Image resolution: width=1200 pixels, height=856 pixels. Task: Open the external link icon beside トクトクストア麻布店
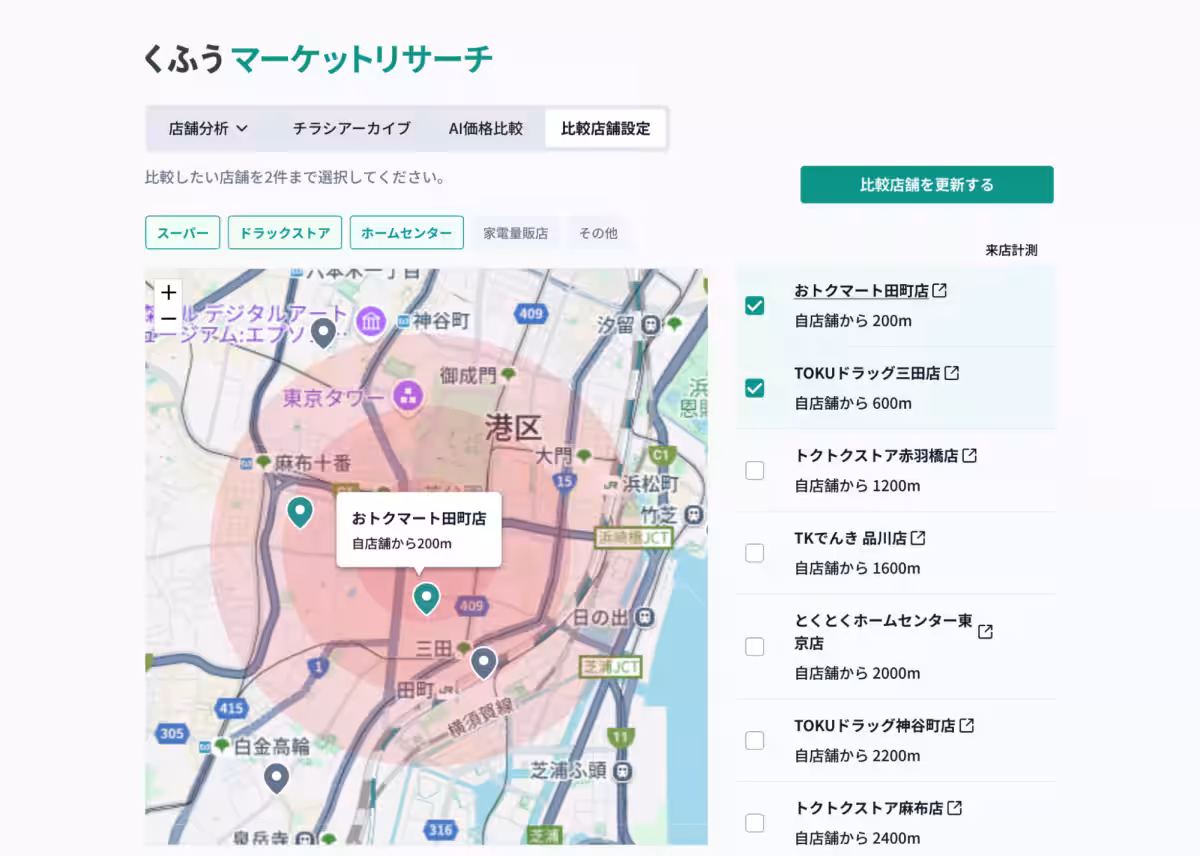pos(956,807)
